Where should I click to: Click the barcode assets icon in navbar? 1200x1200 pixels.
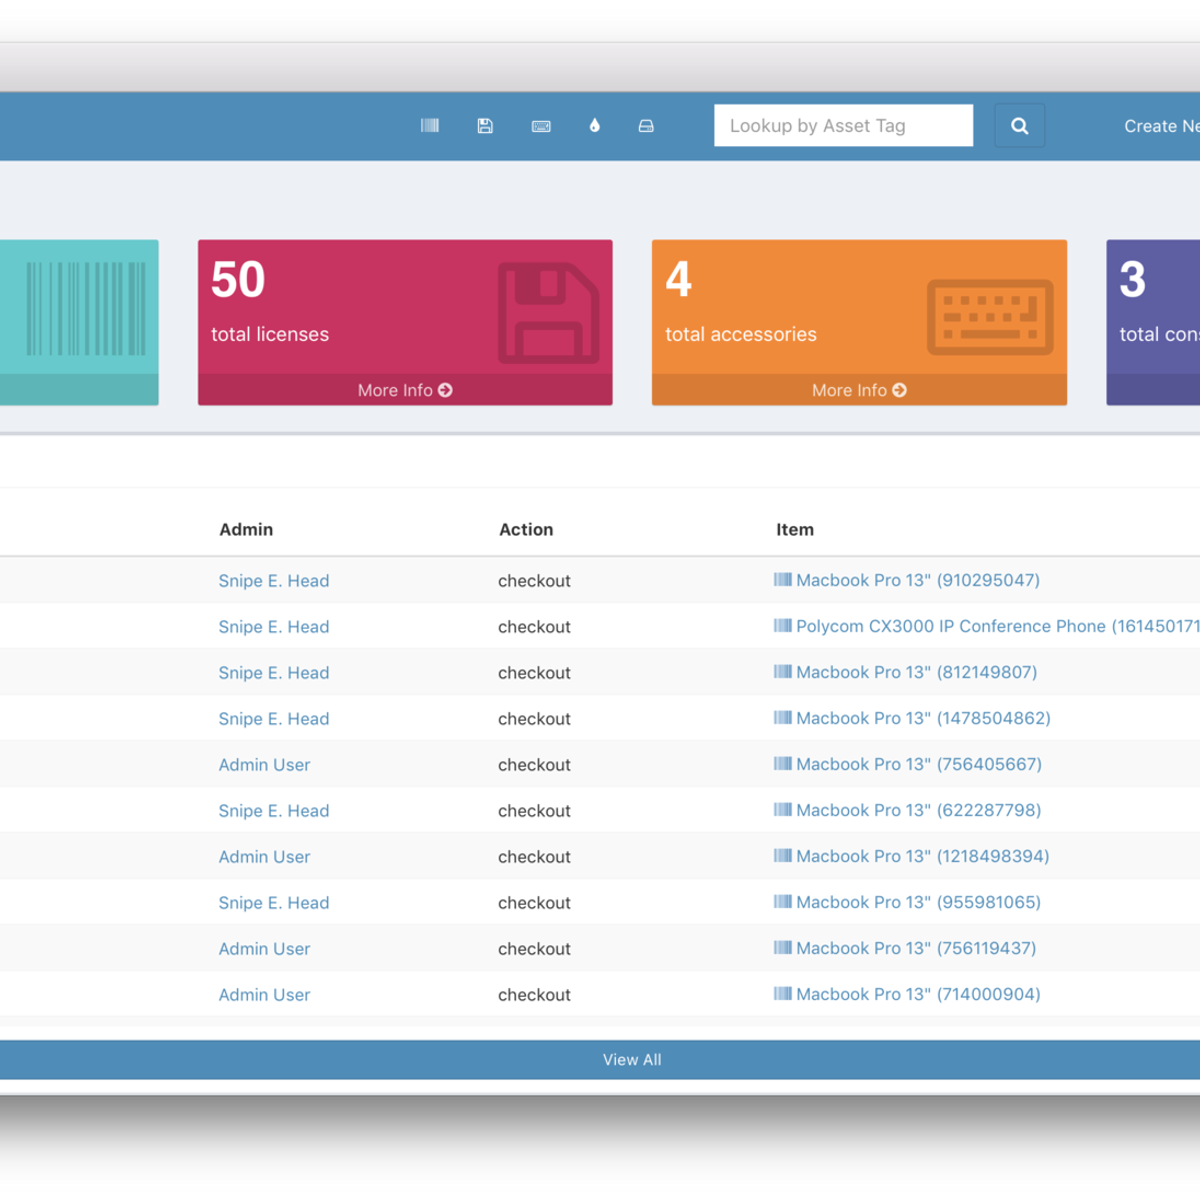pos(430,126)
